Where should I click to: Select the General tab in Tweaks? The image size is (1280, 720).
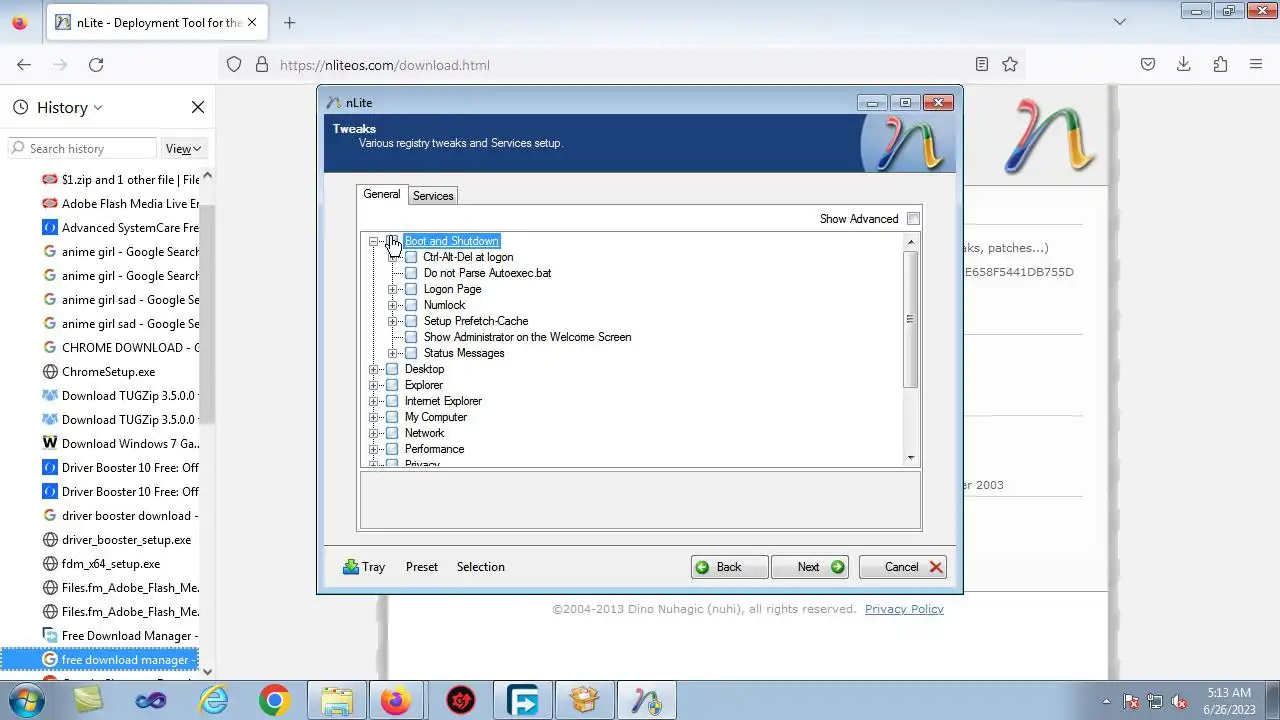click(x=381, y=194)
